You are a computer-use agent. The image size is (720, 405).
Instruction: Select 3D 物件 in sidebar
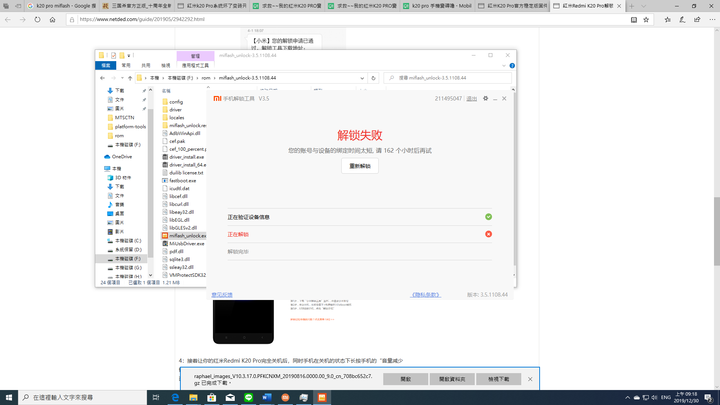click(119, 178)
